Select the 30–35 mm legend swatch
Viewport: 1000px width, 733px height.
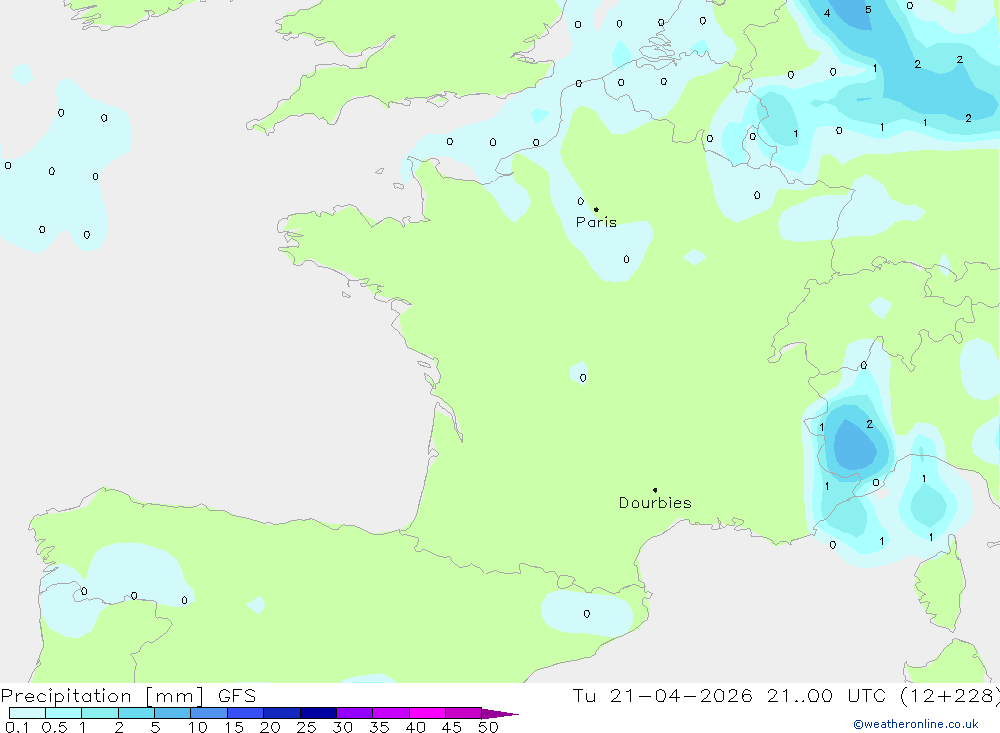pyautogui.click(x=354, y=713)
